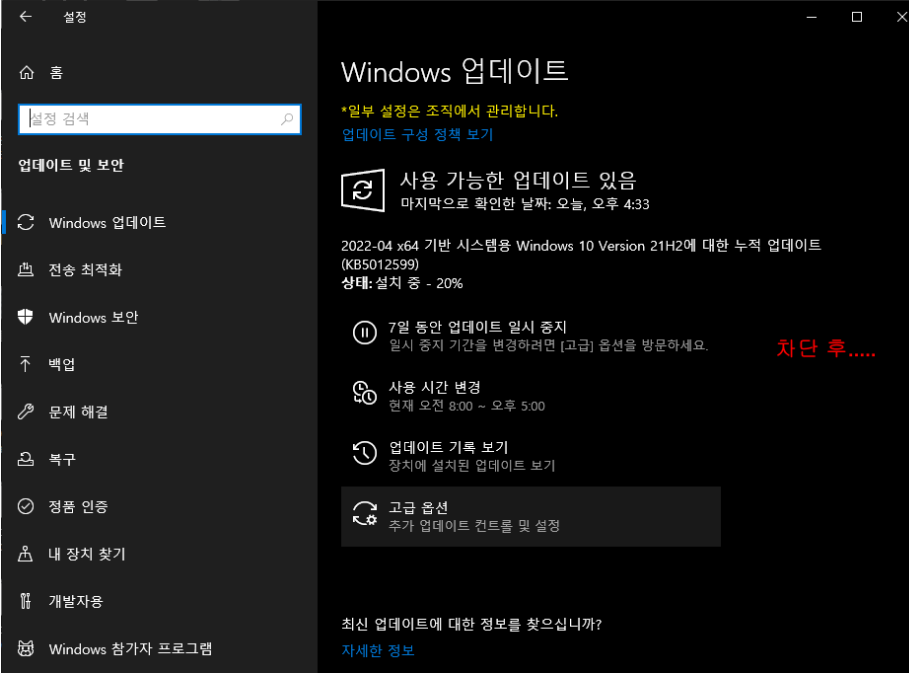Click the clock icon for 사용 시간 변경
Image resolution: width=909 pixels, height=673 pixels.
[x=365, y=392]
